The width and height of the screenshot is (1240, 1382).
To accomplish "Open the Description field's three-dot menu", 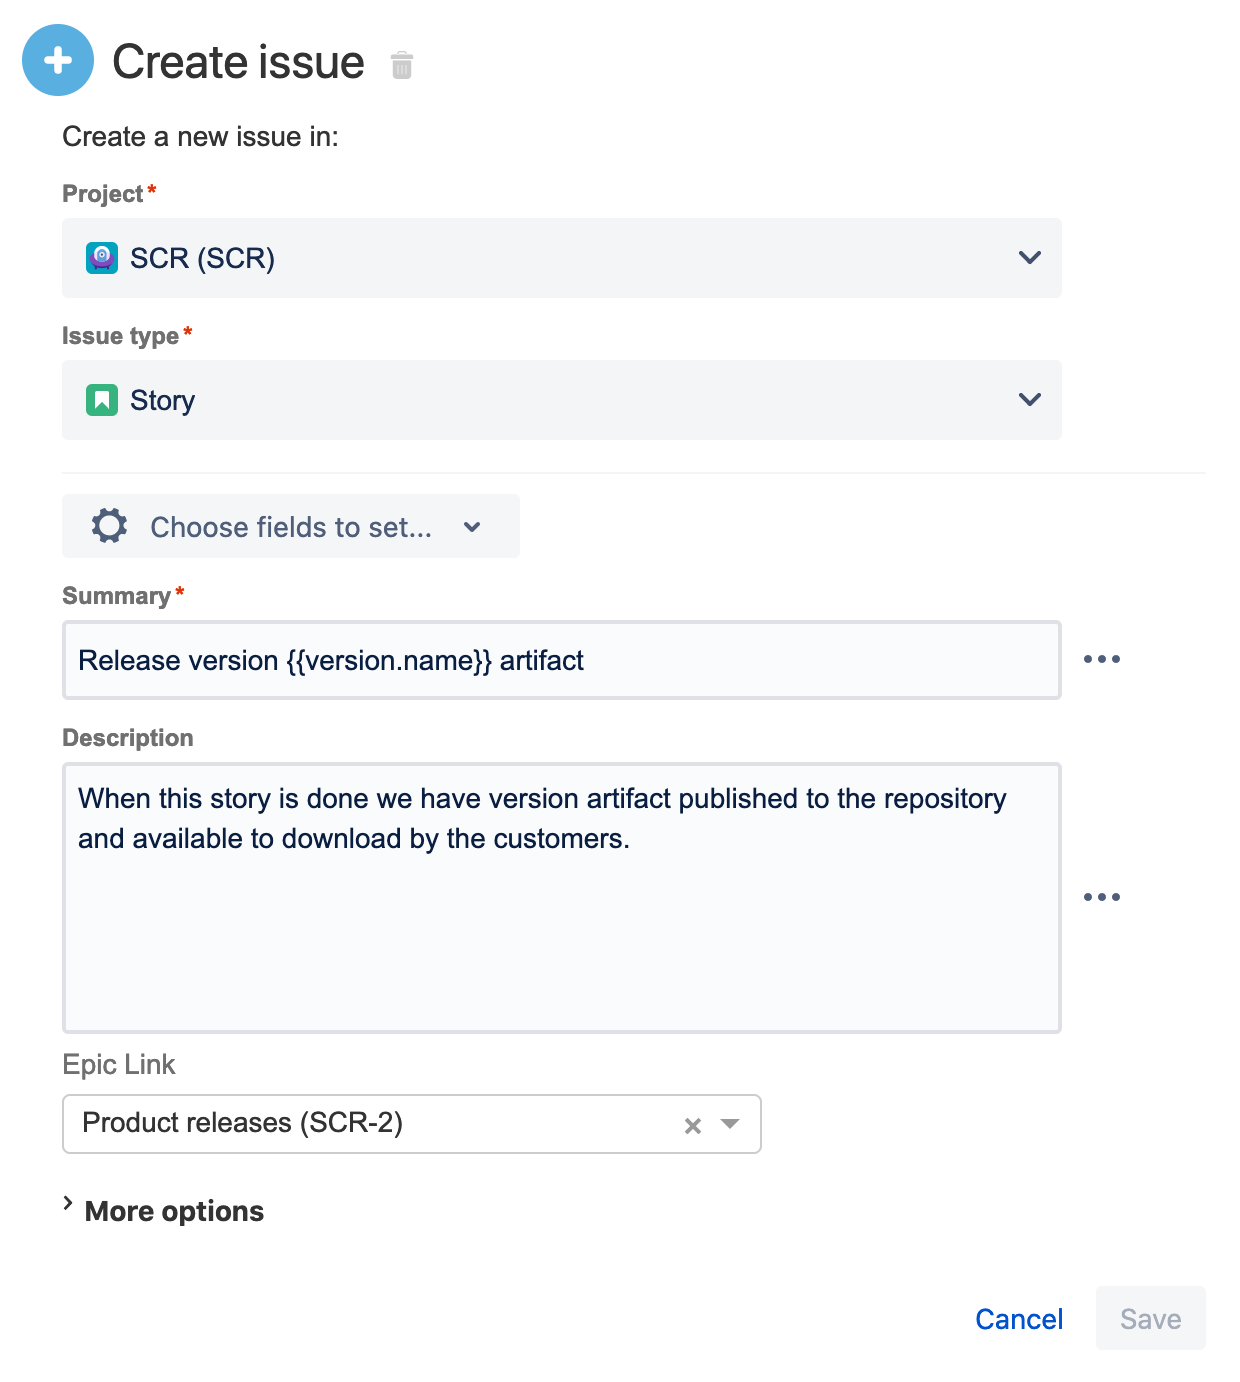I will coord(1101,897).
